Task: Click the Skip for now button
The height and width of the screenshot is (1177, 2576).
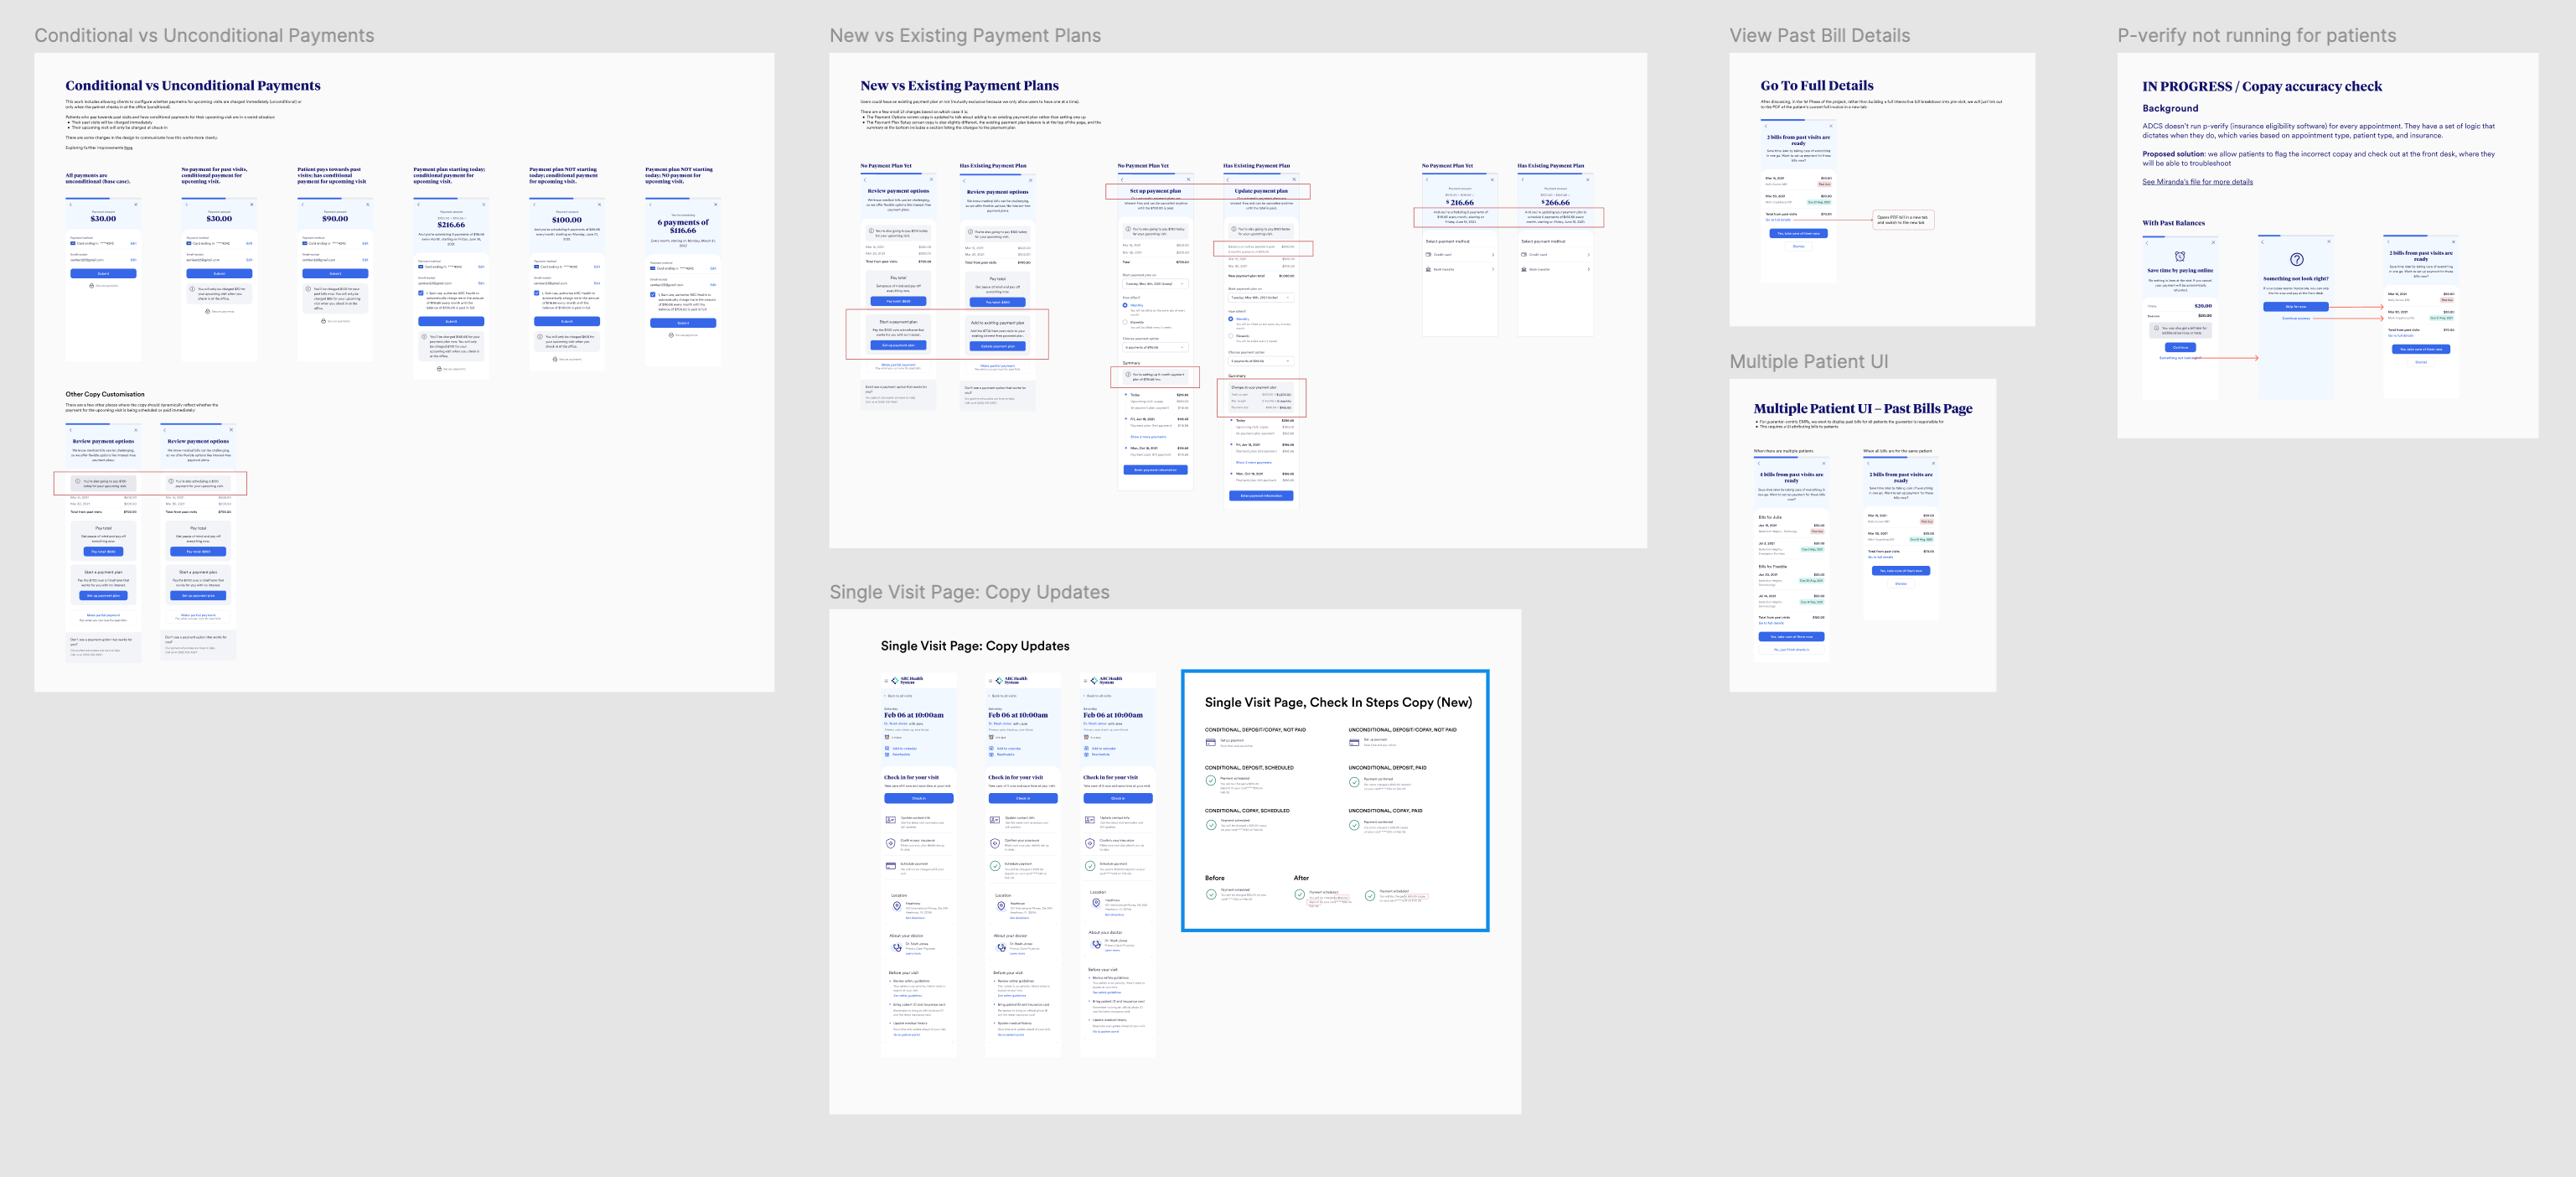Action: [x=2295, y=307]
